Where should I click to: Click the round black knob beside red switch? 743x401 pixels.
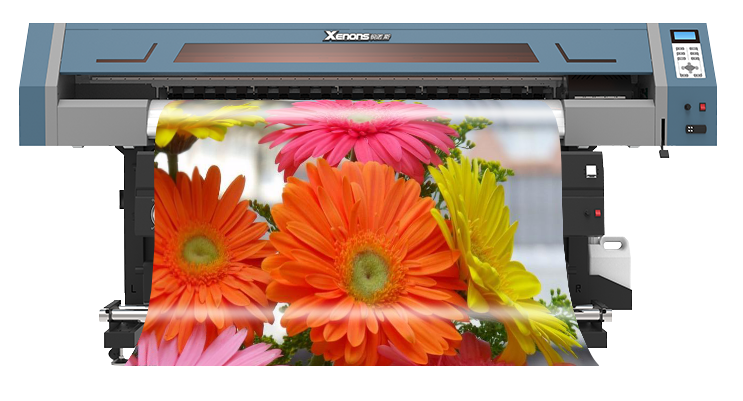click(687, 107)
